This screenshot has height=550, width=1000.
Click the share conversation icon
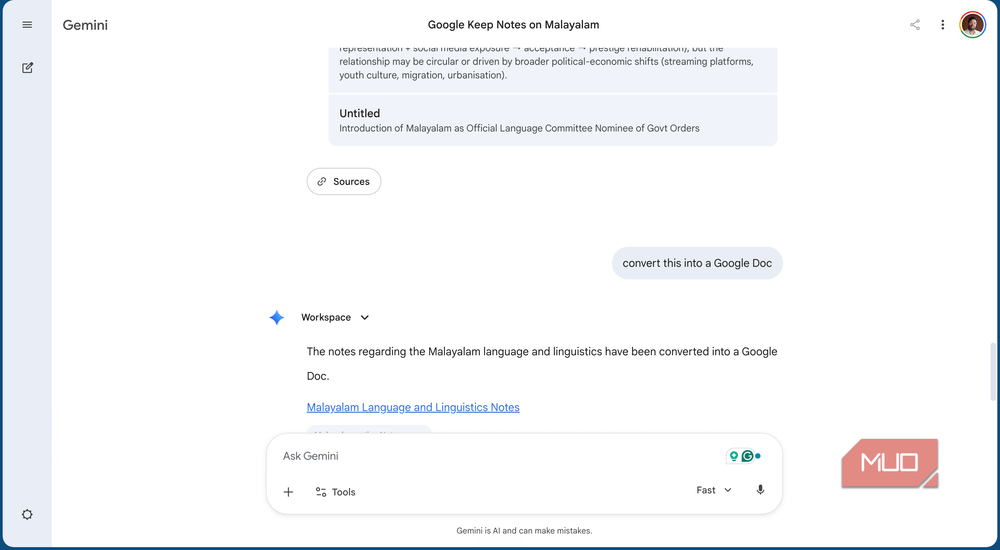tap(915, 25)
